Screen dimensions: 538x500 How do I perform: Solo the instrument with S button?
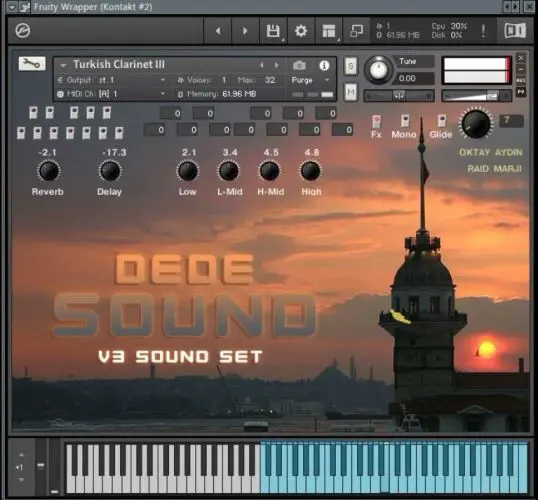pyautogui.click(x=350, y=66)
